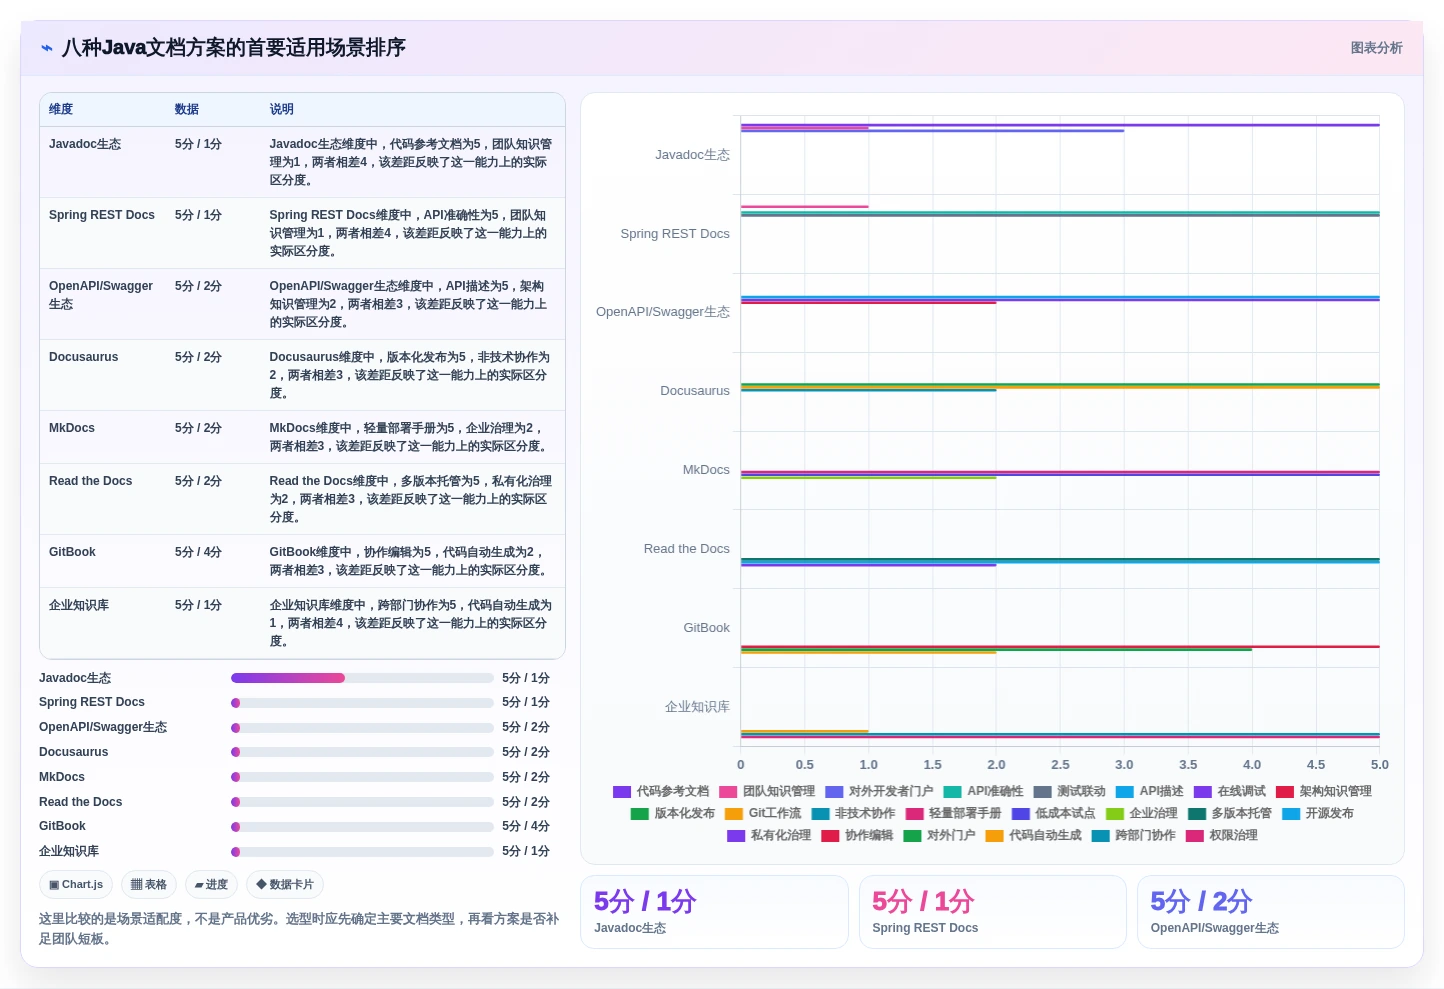The width and height of the screenshot is (1444, 989).
Task: Hide the 私有化治理 dataset in legend
Action: tap(769, 835)
